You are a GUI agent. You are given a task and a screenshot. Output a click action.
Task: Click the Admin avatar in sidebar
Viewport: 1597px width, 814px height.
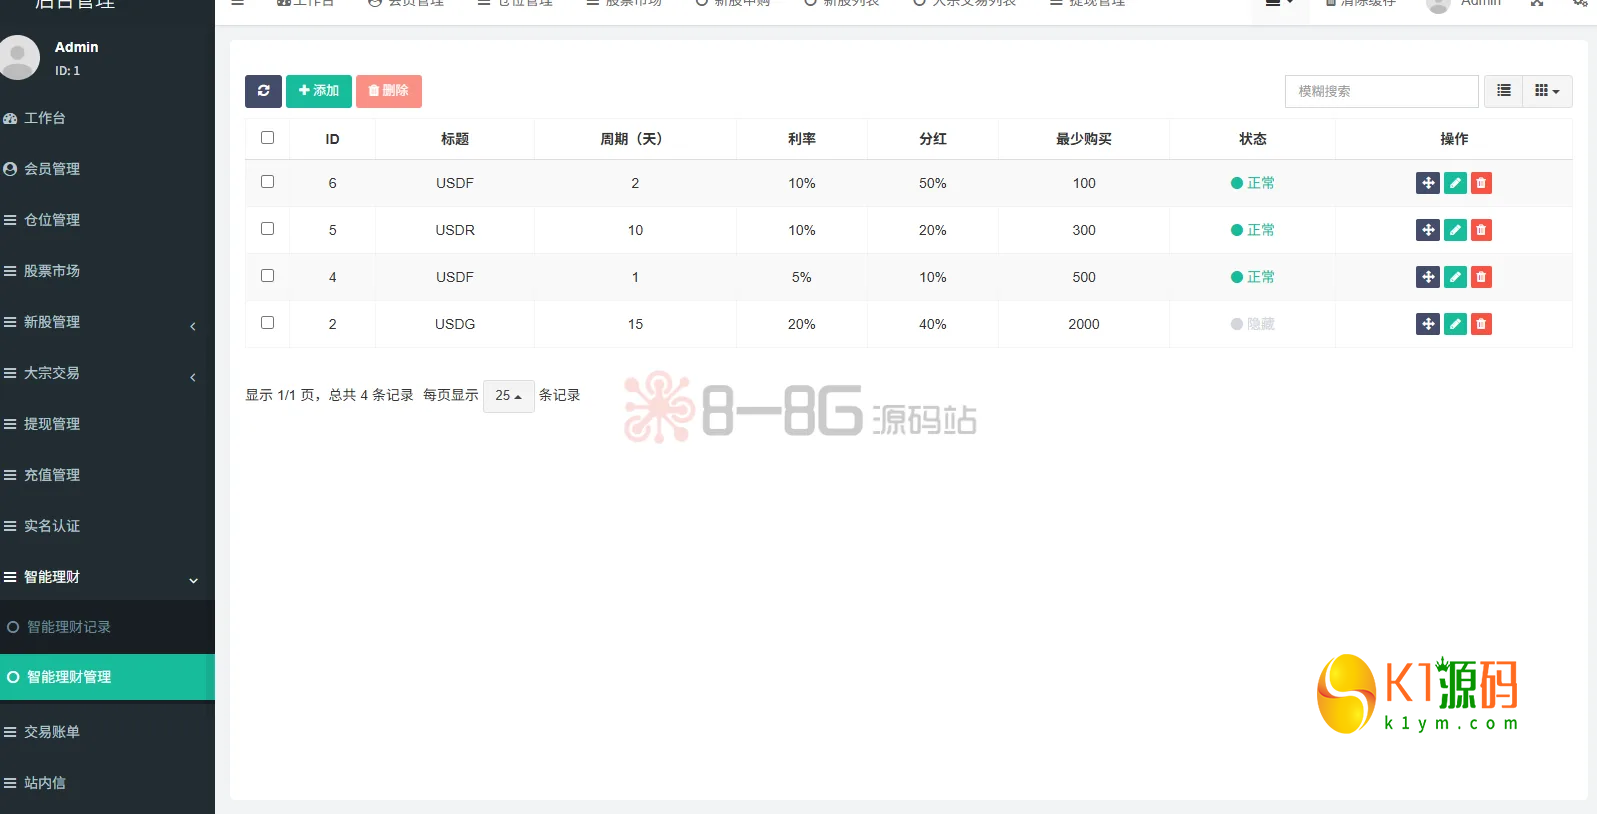pyautogui.click(x=17, y=57)
